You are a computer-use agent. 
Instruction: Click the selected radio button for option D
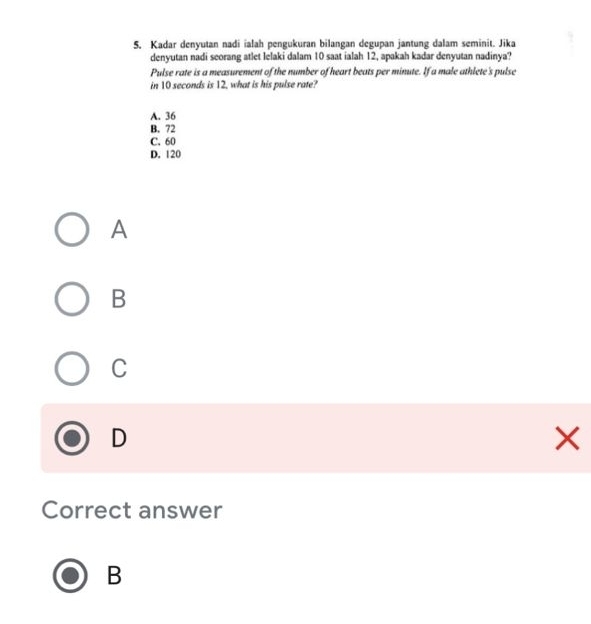tap(72, 438)
